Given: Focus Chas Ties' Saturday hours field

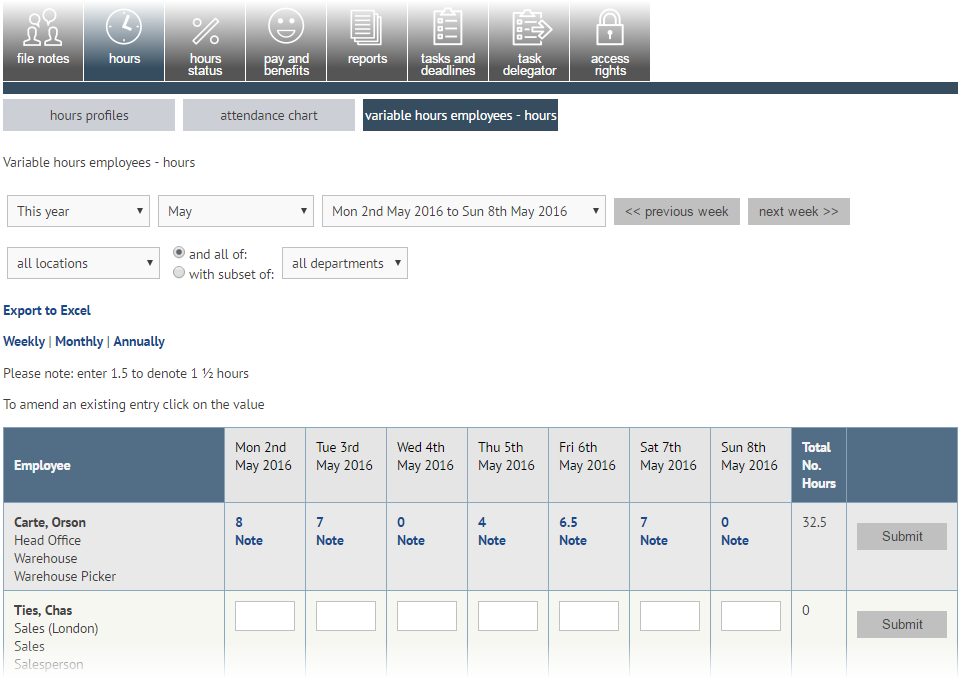Looking at the screenshot, I should (x=669, y=616).
